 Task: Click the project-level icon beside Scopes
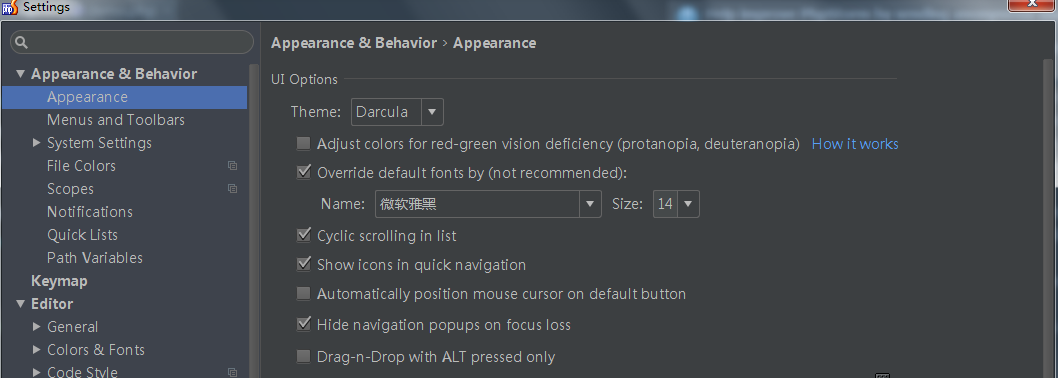[233, 189]
